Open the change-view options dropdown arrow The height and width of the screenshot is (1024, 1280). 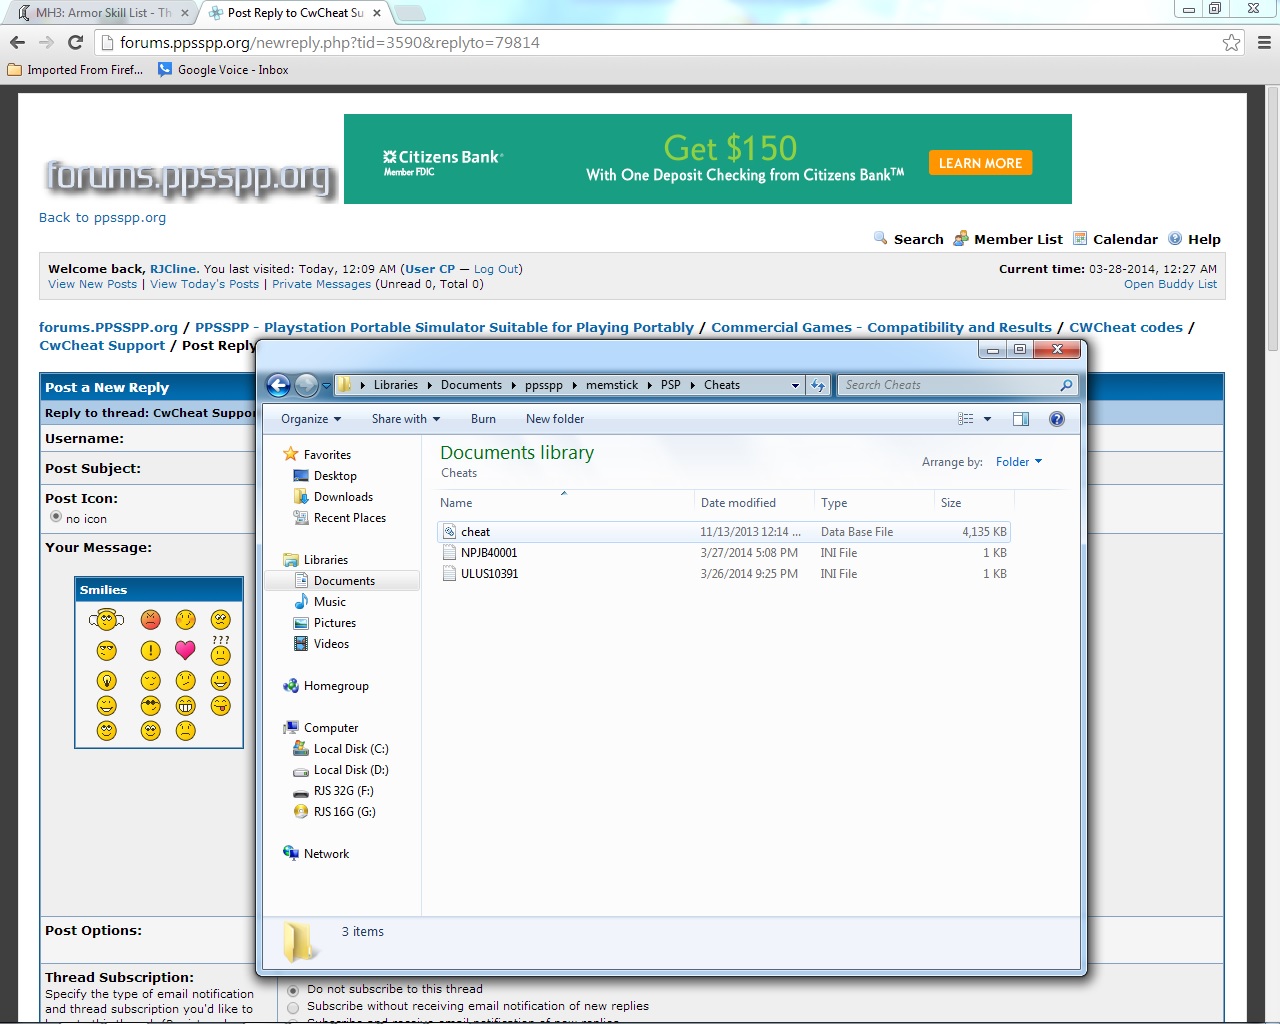coord(987,419)
